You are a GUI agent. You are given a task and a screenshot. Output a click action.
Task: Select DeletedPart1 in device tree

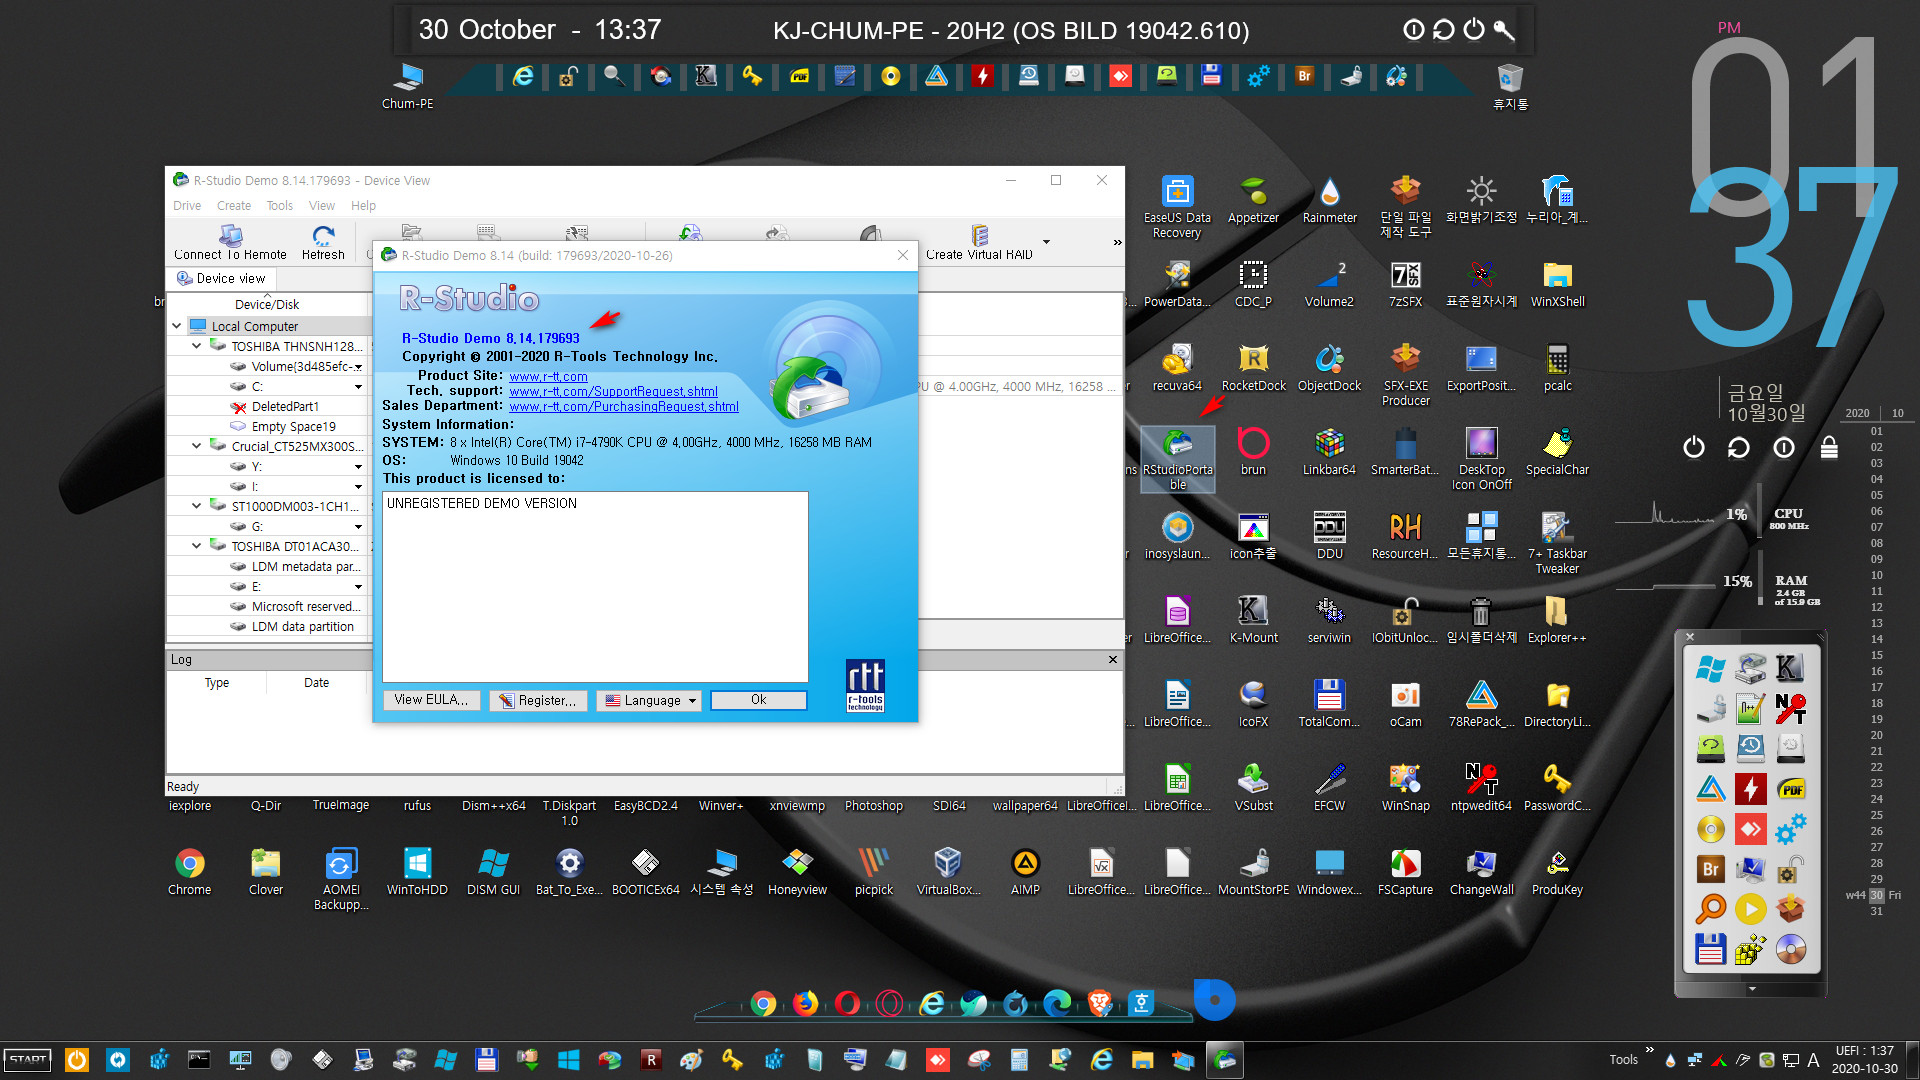coord(285,407)
